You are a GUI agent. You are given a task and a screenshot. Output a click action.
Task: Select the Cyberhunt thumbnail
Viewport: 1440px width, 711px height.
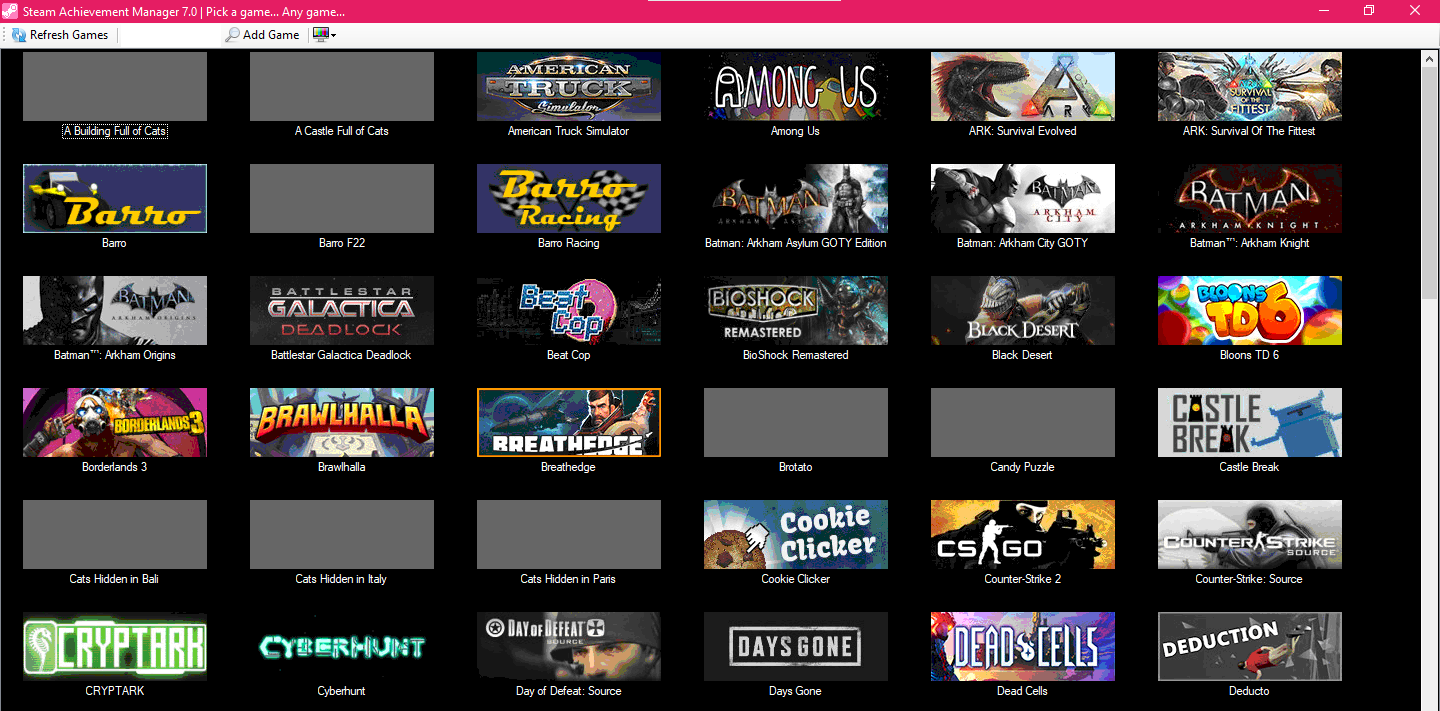(342, 647)
